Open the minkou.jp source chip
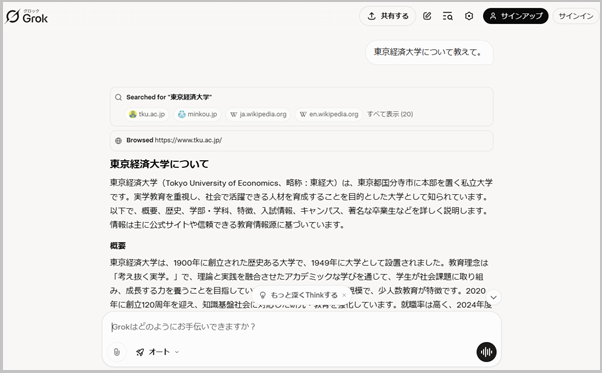602x373 pixels. click(x=197, y=114)
